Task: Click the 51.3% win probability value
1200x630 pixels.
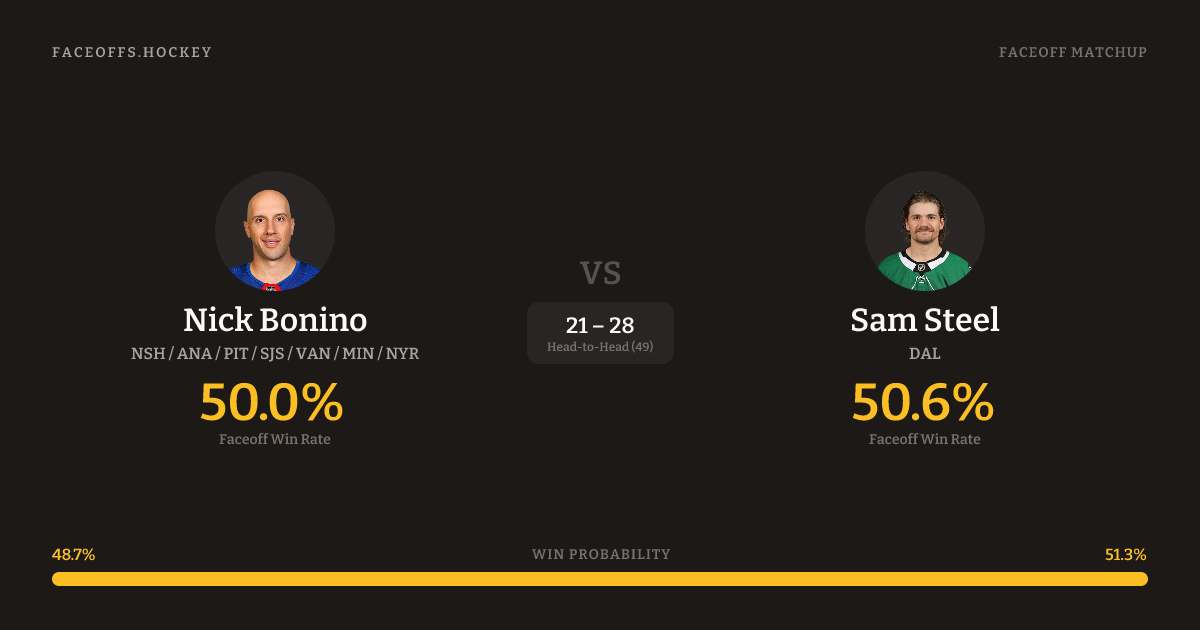Action: point(1125,554)
